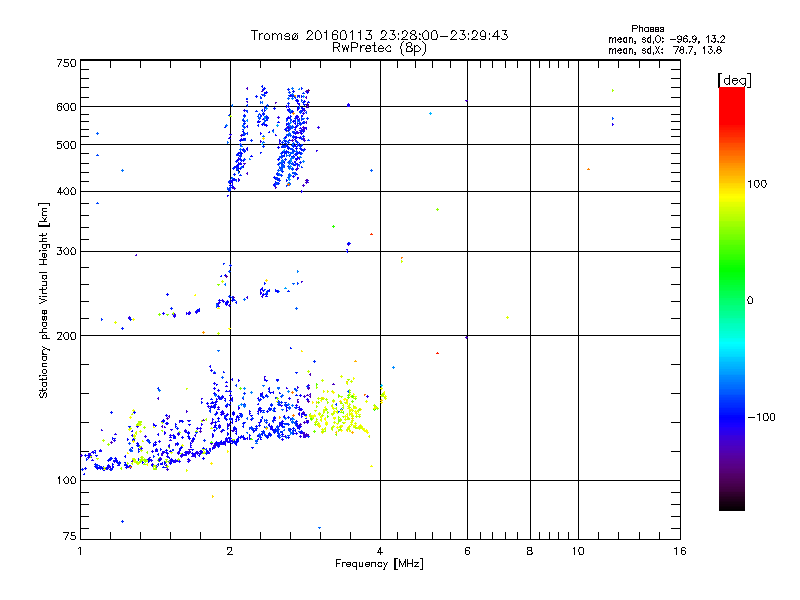Click the x-axis tick label '8'

point(530,551)
